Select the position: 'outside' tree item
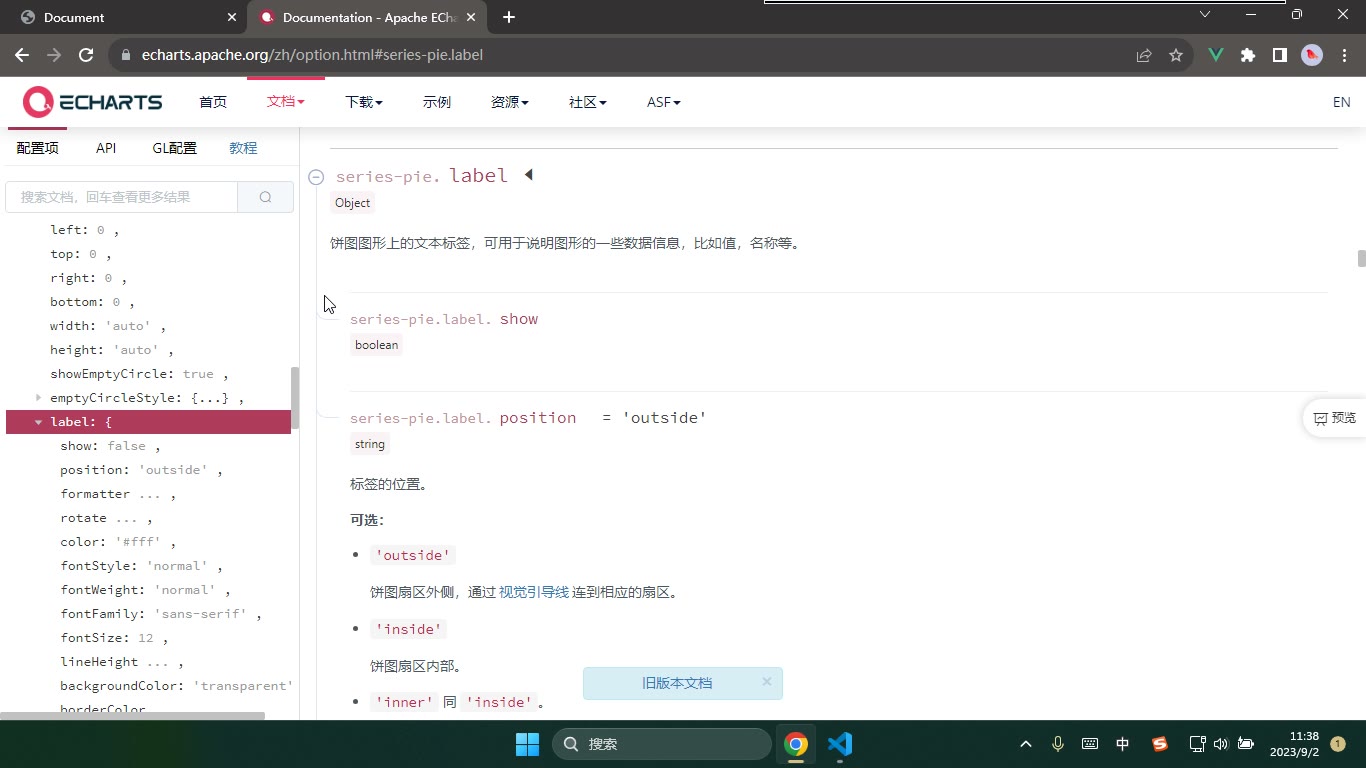Viewport: 1366px width, 768px height. click(x=141, y=470)
